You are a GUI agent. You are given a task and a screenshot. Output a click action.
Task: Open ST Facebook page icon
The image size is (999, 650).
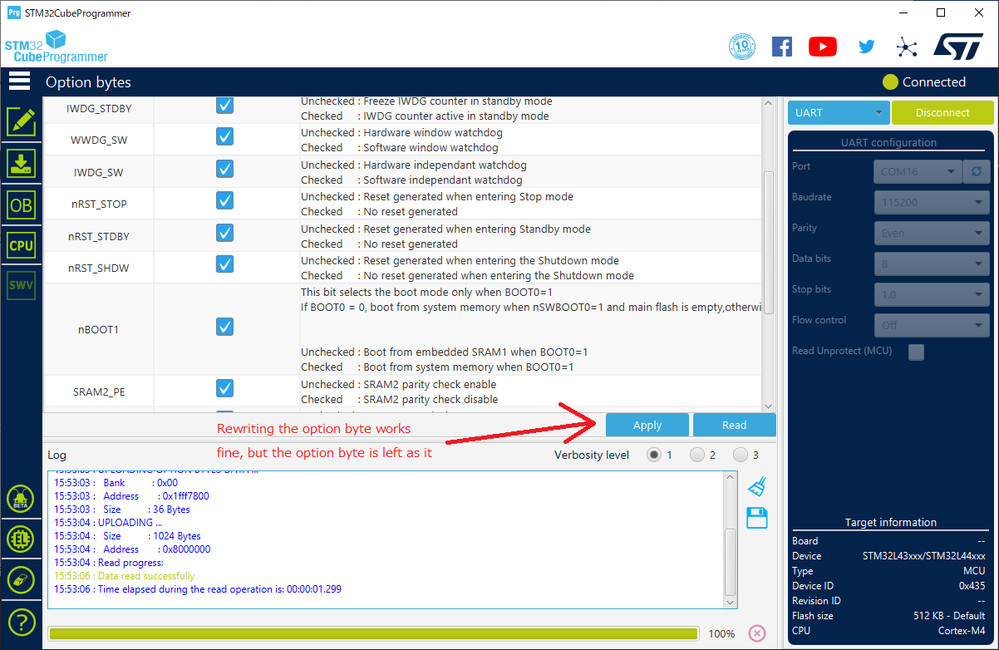pos(782,47)
